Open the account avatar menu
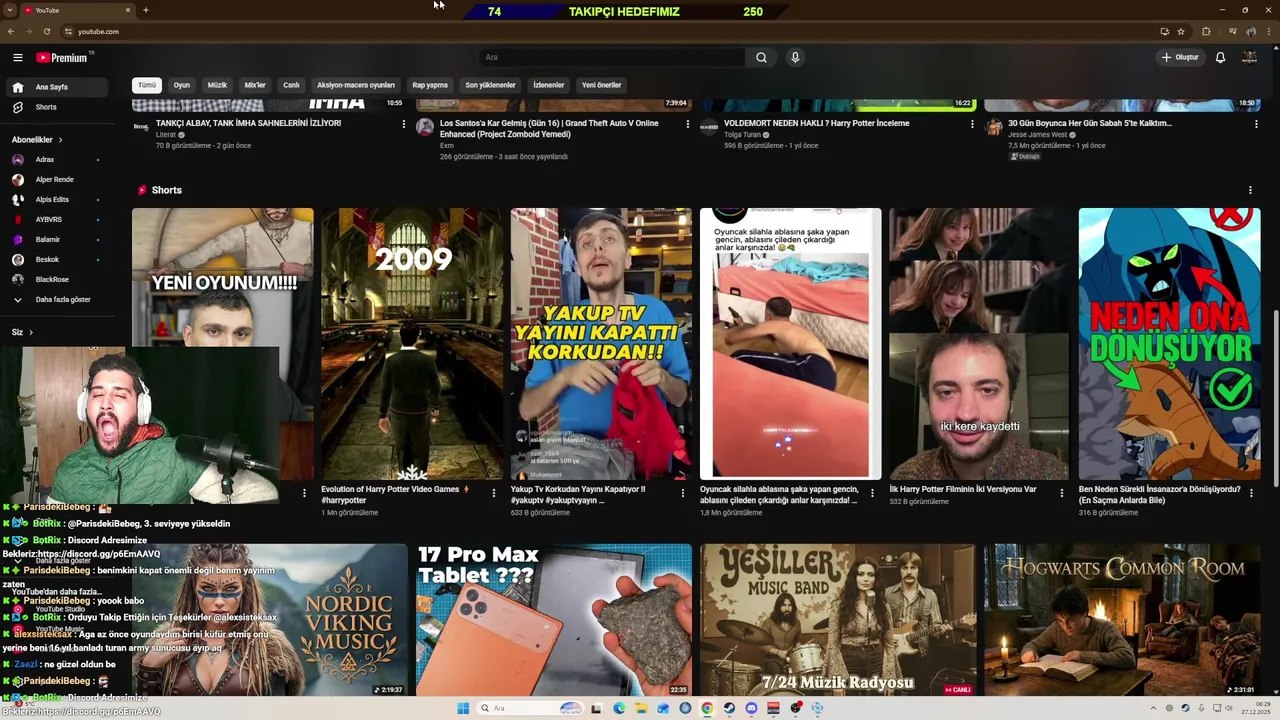Screen dimensions: 1280x720 (x=1249, y=58)
